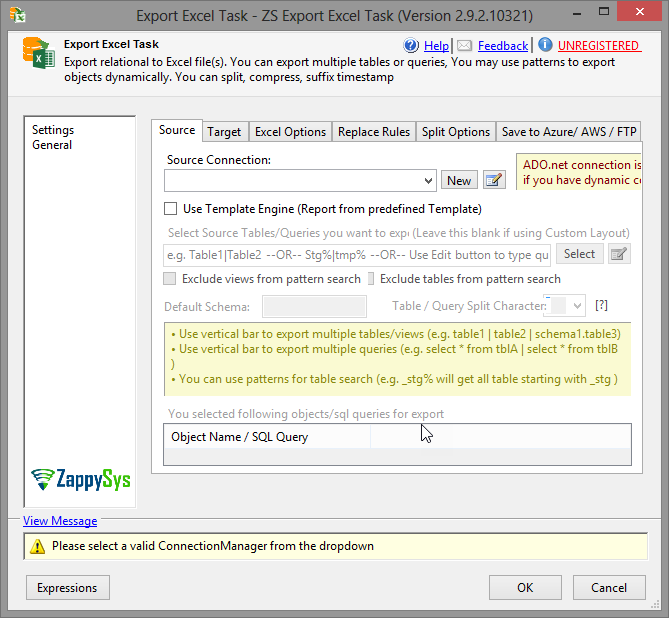Close the Export Excel Task window
Screen dimensions: 669x618
[x=639, y=12]
